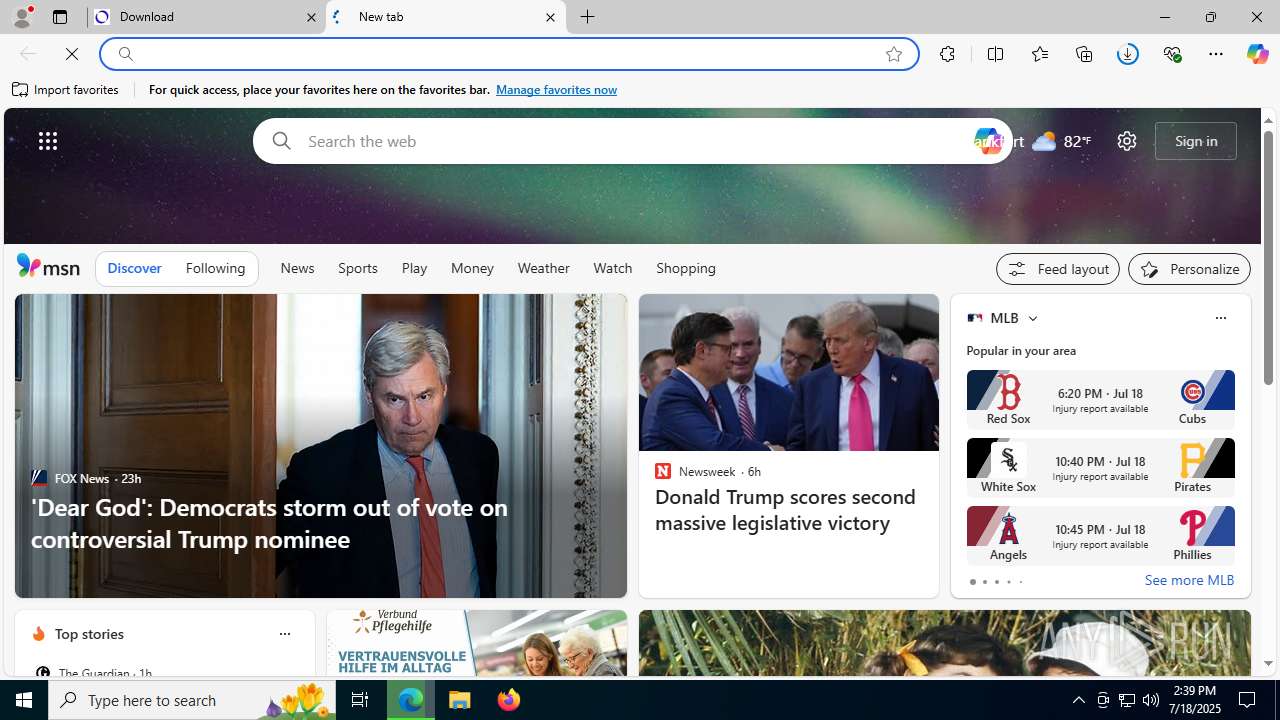The width and height of the screenshot is (1280, 720).
Task: Open a new browser tab
Action: [x=588, y=17]
